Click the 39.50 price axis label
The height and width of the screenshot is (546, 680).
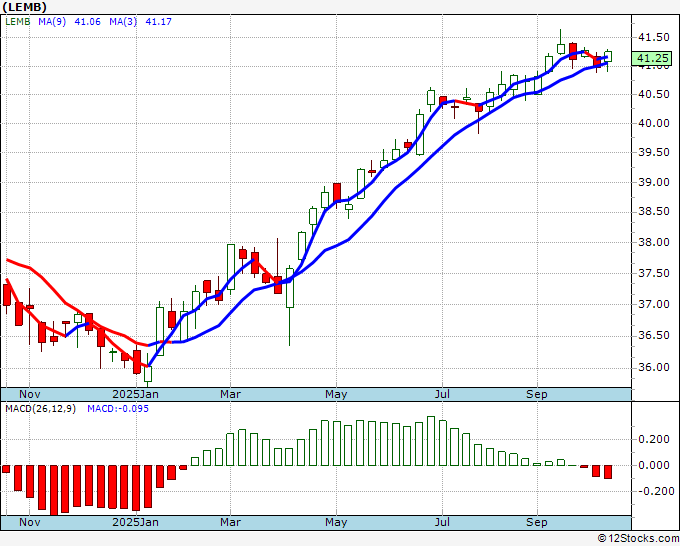pos(654,152)
